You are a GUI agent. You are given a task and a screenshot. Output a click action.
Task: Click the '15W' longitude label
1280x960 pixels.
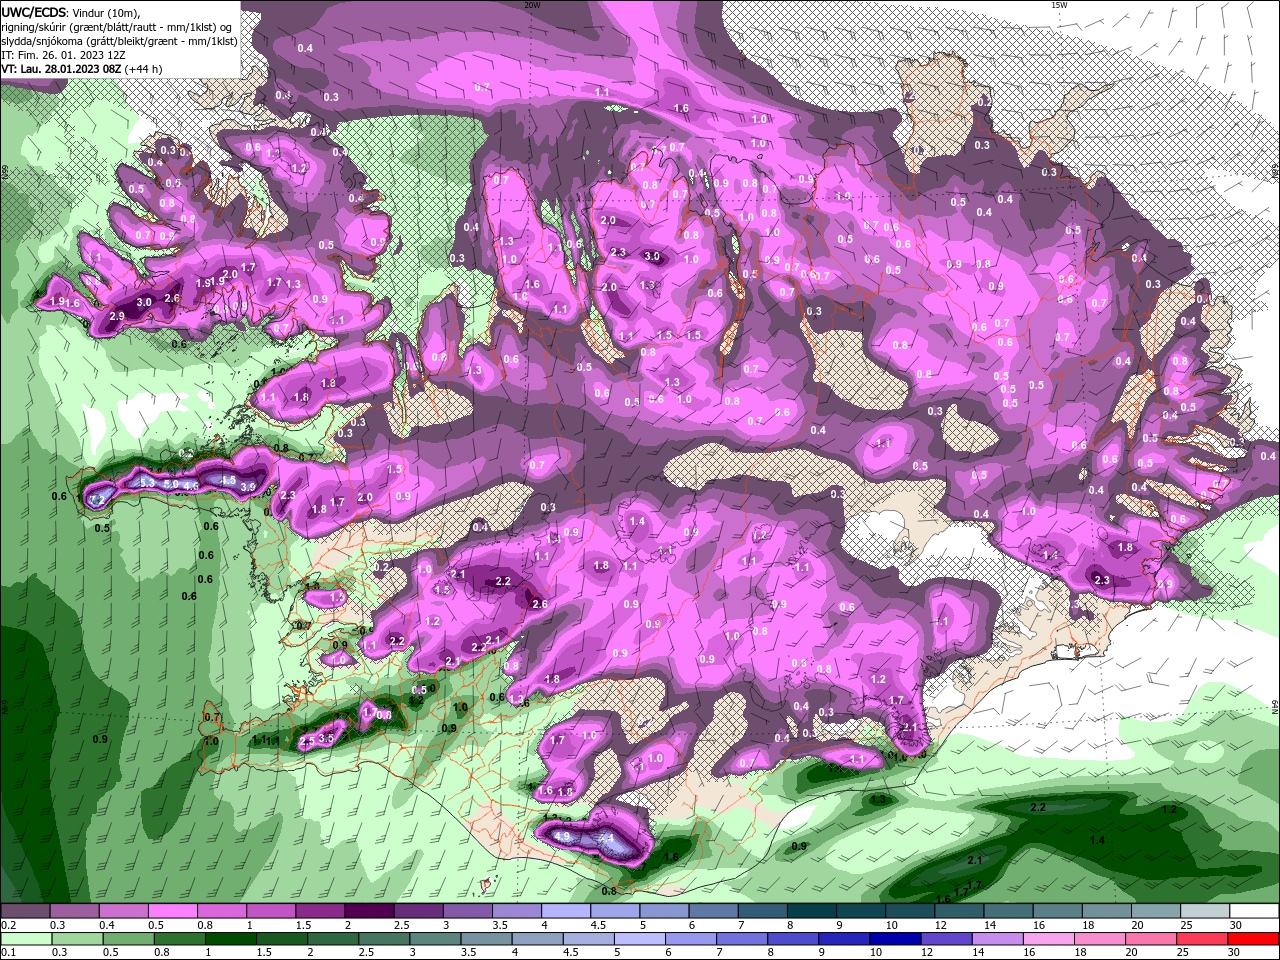pyautogui.click(x=1059, y=4)
